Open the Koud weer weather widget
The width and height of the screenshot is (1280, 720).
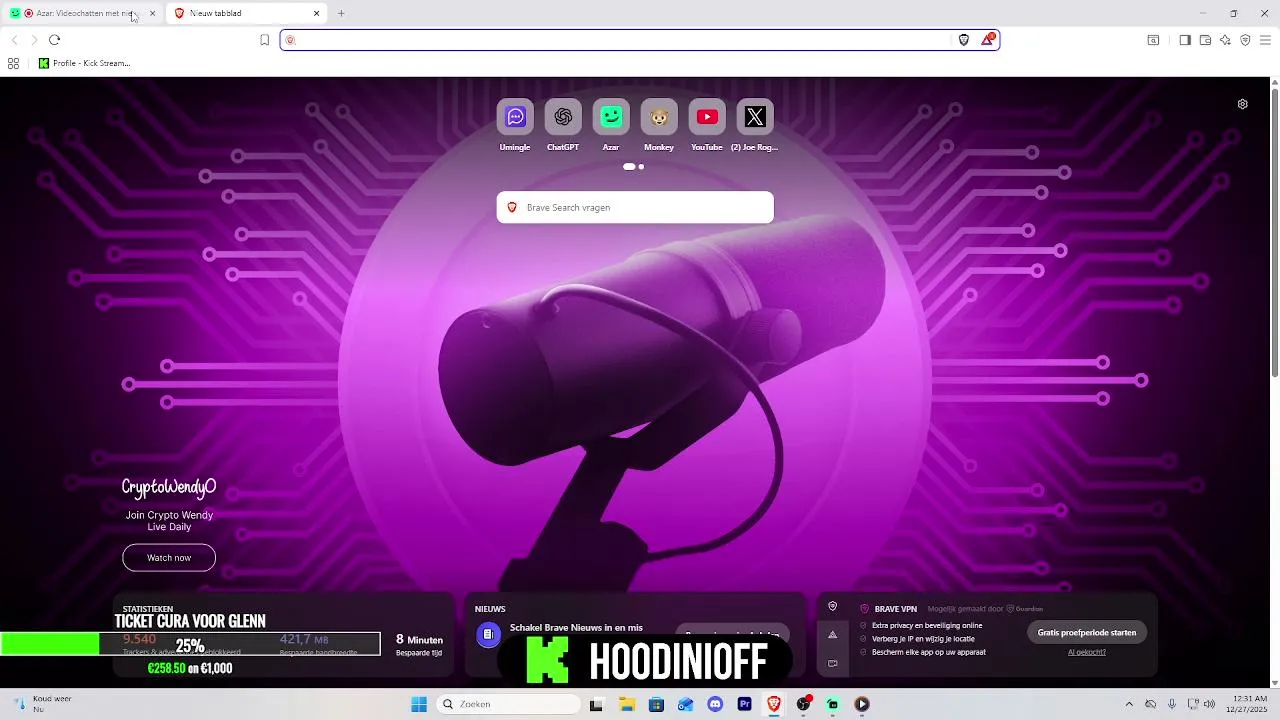pyautogui.click(x=42, y=704)
